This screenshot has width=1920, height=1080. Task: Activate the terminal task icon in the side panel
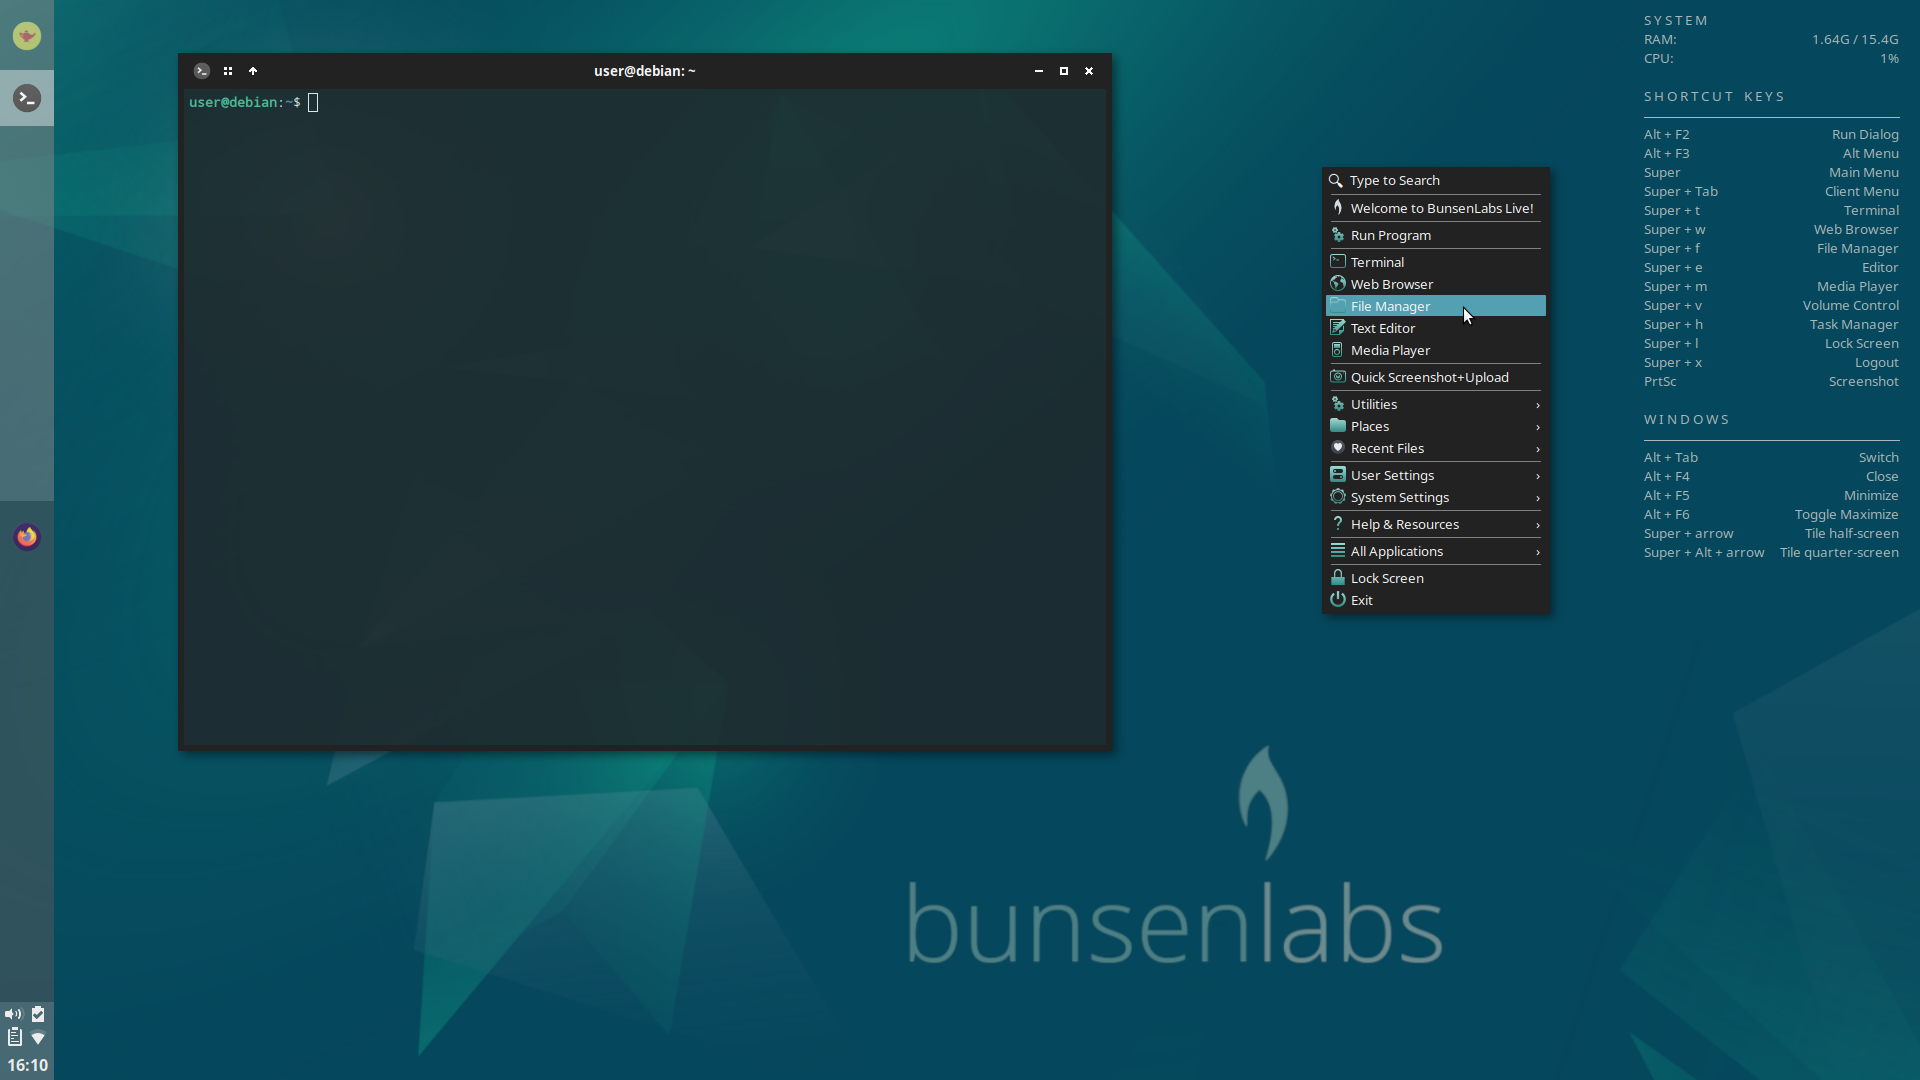(27, 98)
